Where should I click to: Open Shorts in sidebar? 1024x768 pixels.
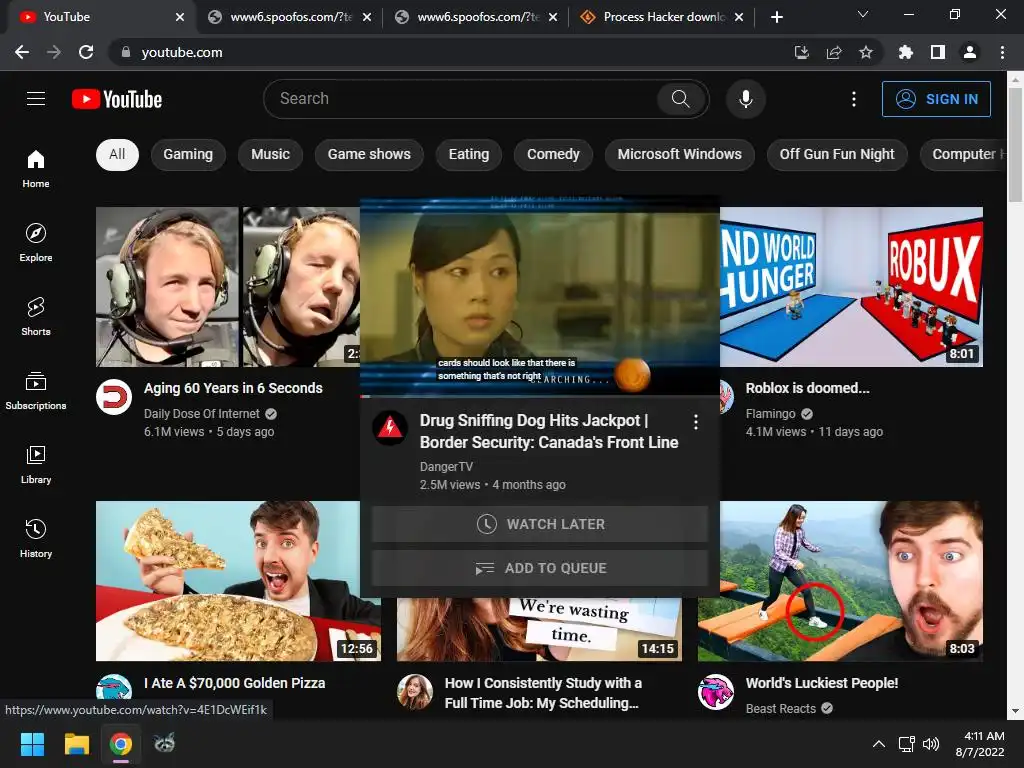(x=36, y=317)
